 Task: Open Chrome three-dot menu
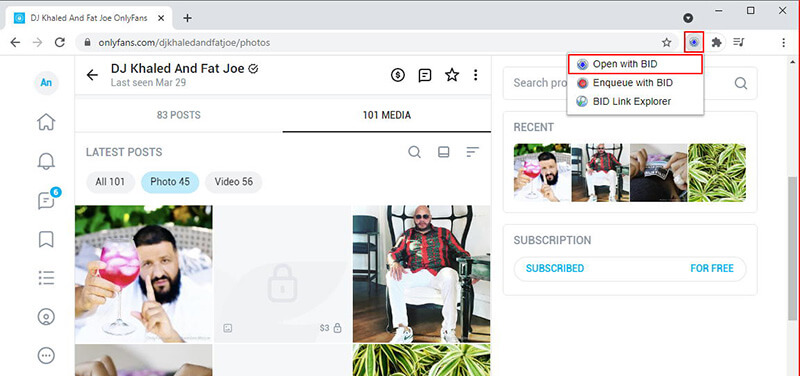(784, 42)
